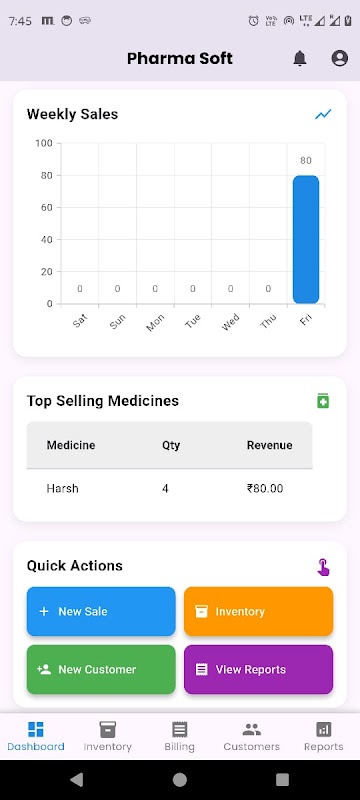Screen dimensions: 360x800
Task: Click the New Sale button
Action: pos(101,611)
